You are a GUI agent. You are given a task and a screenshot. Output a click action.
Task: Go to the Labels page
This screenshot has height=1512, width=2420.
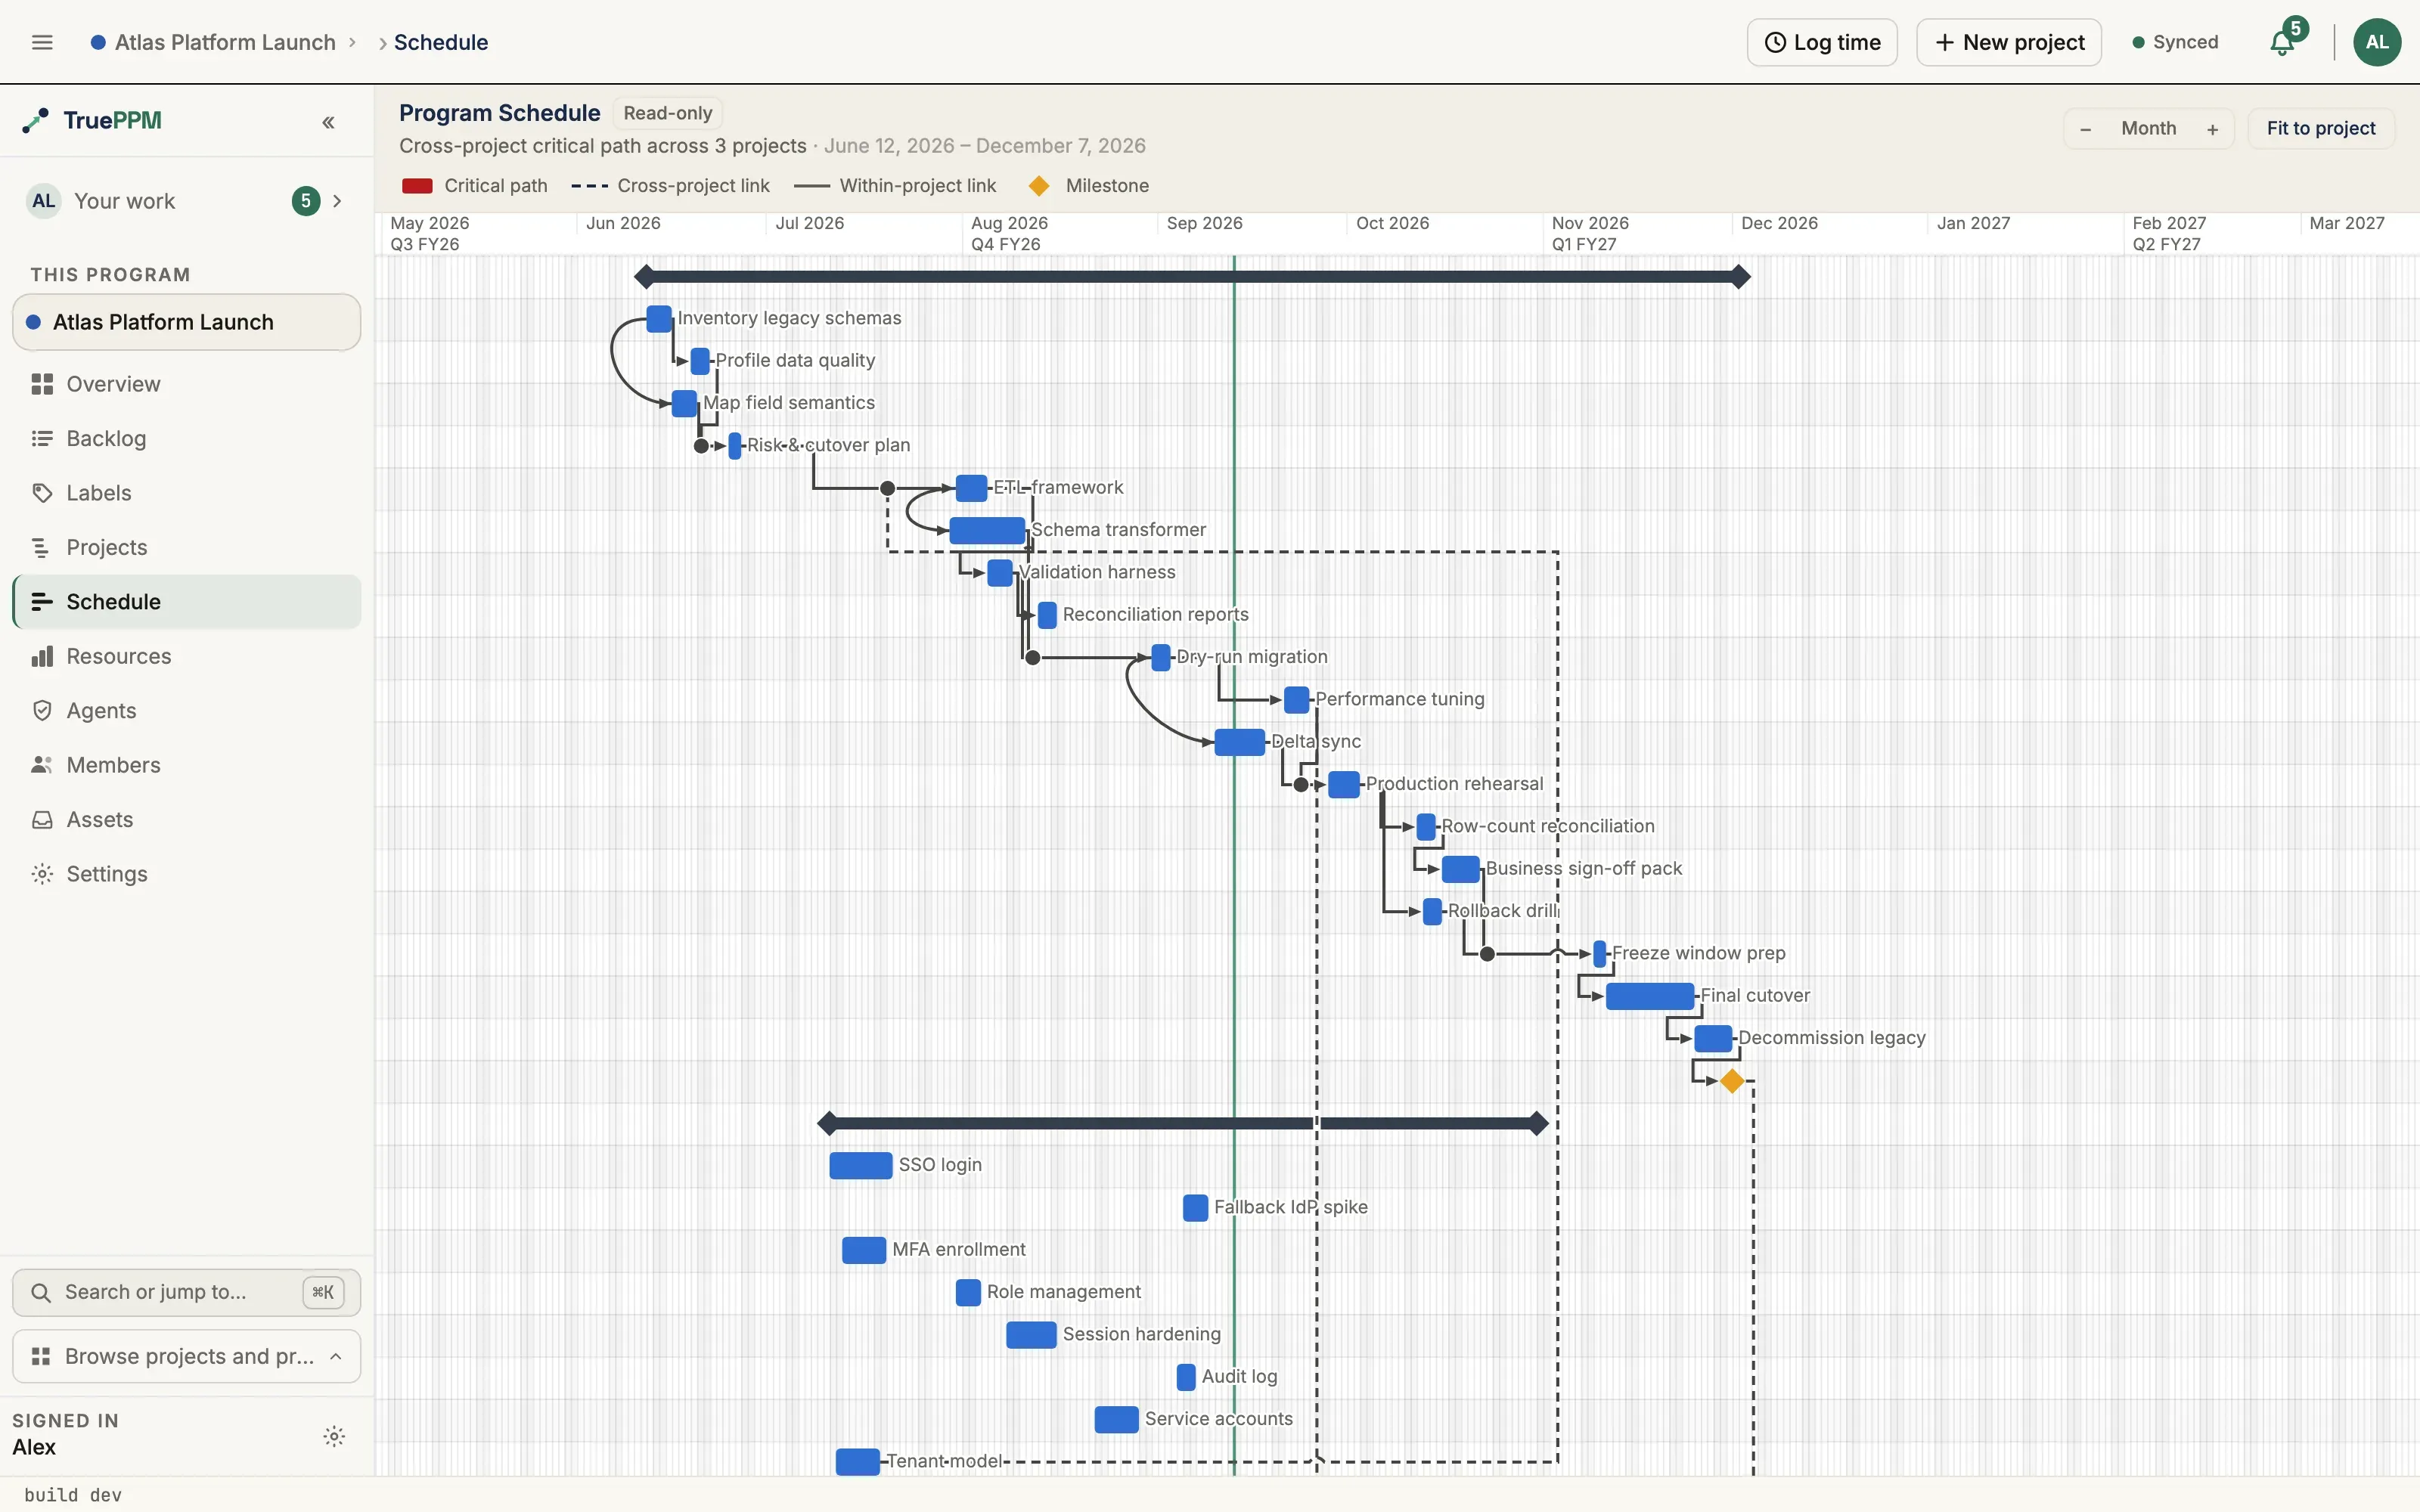187,493
